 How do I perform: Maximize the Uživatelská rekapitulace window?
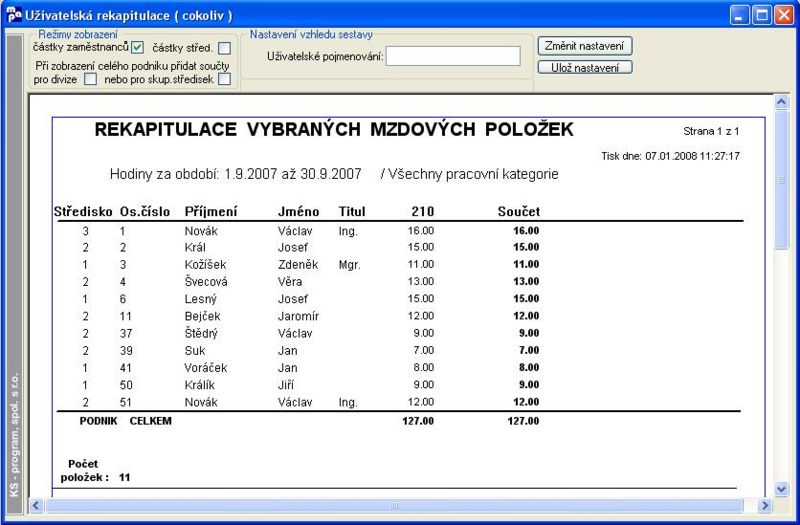[762, 15]
